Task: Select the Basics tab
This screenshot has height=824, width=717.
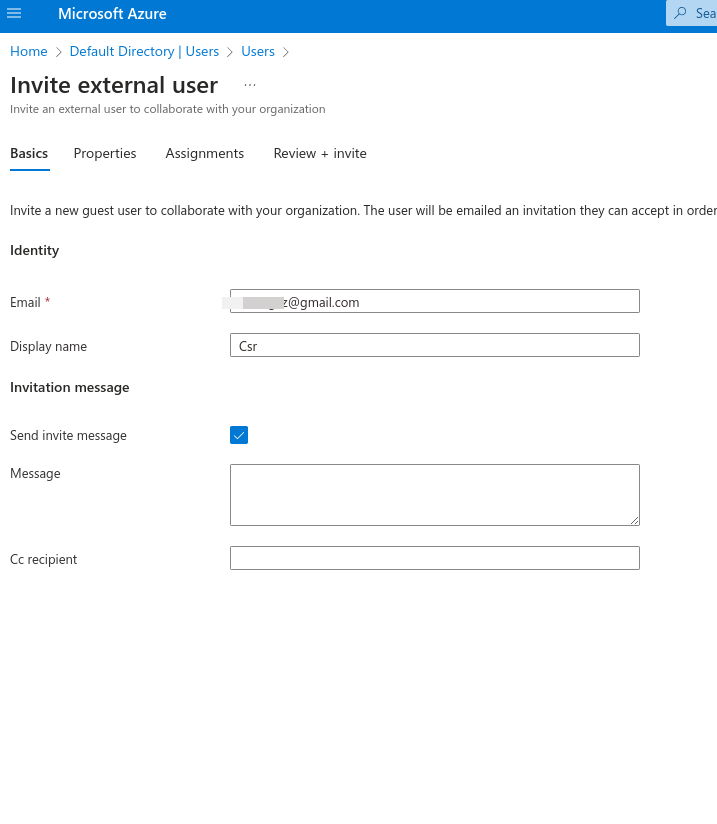Action: pos(29,153)
